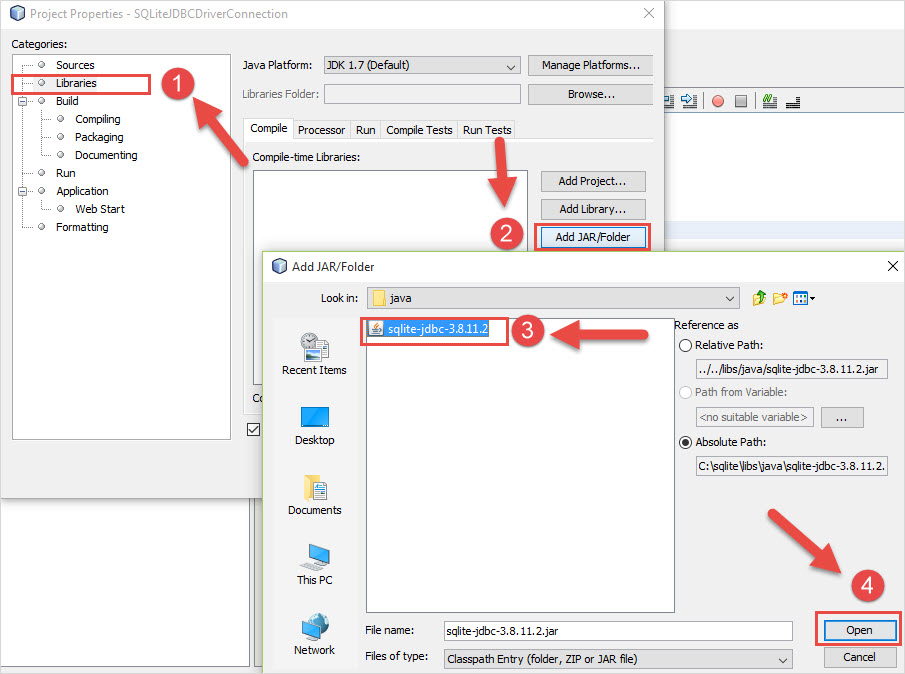Select the Documenting category

click(106, 155)
